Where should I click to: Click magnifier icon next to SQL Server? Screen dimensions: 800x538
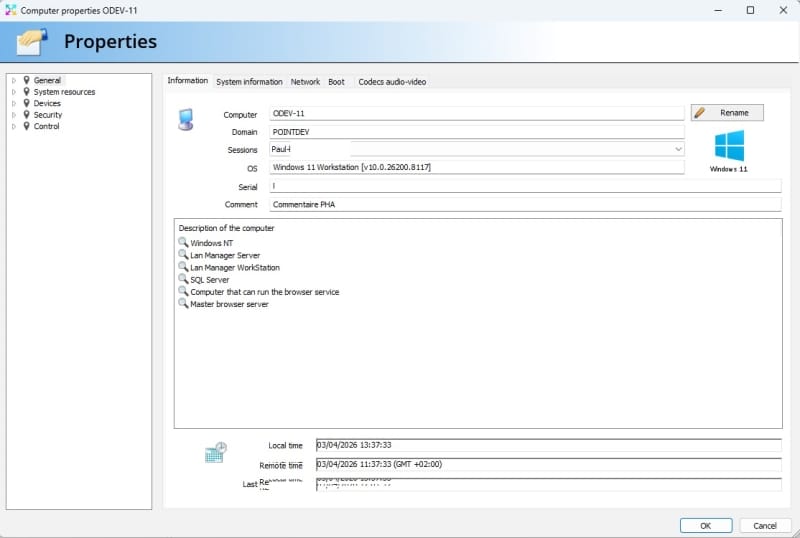pyautogui.click(x=183, y=280)
